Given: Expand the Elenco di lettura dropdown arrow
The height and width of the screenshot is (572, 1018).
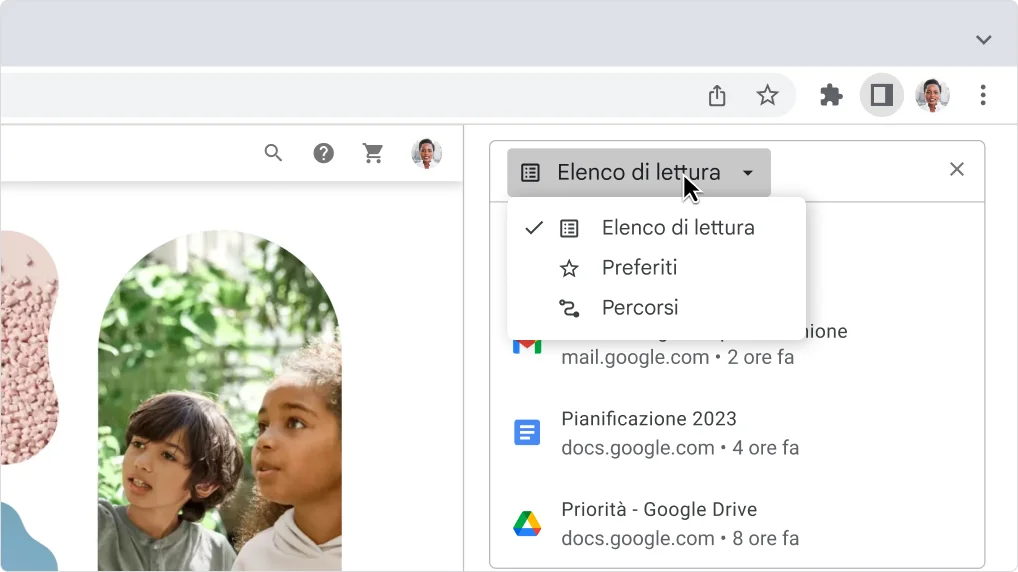Looking at the screenshot, I should point(748,173).
